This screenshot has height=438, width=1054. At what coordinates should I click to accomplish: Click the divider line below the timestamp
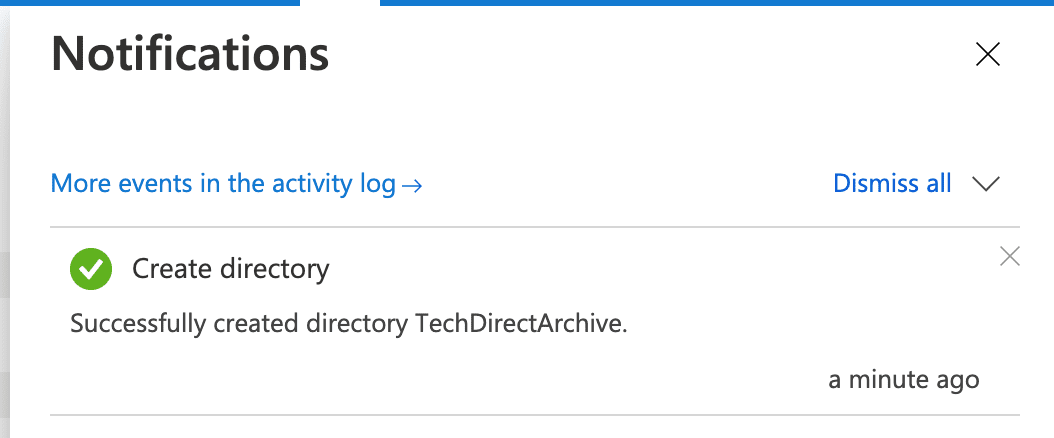click(x=535, y=414)
